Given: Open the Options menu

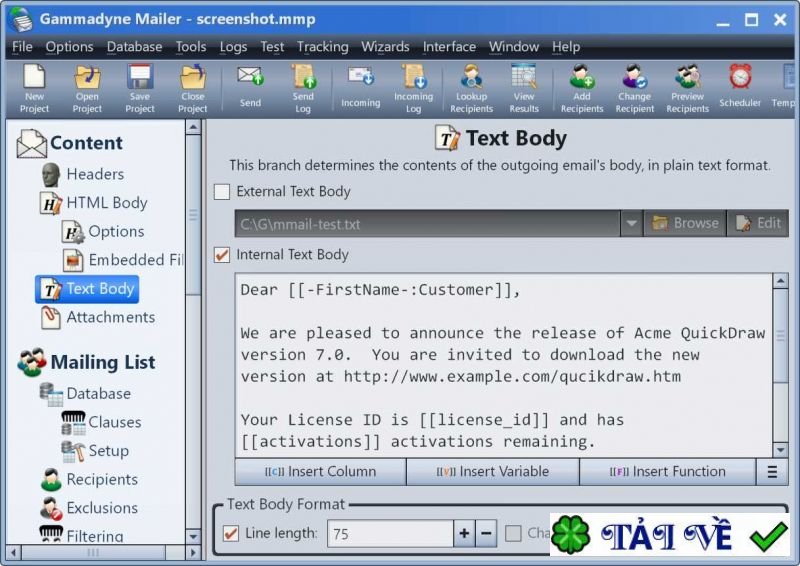Looking at the screenshot, I should click(x=69, y=47).
